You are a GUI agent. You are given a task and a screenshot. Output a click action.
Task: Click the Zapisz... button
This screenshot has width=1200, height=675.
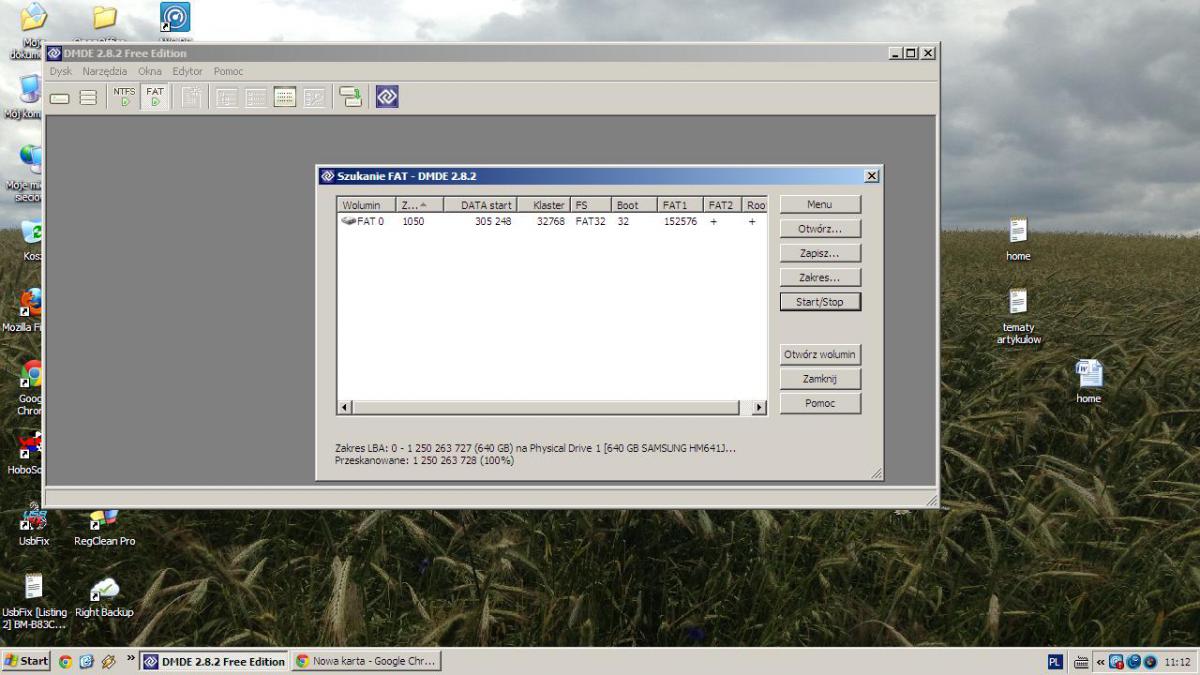click(820, 253)
